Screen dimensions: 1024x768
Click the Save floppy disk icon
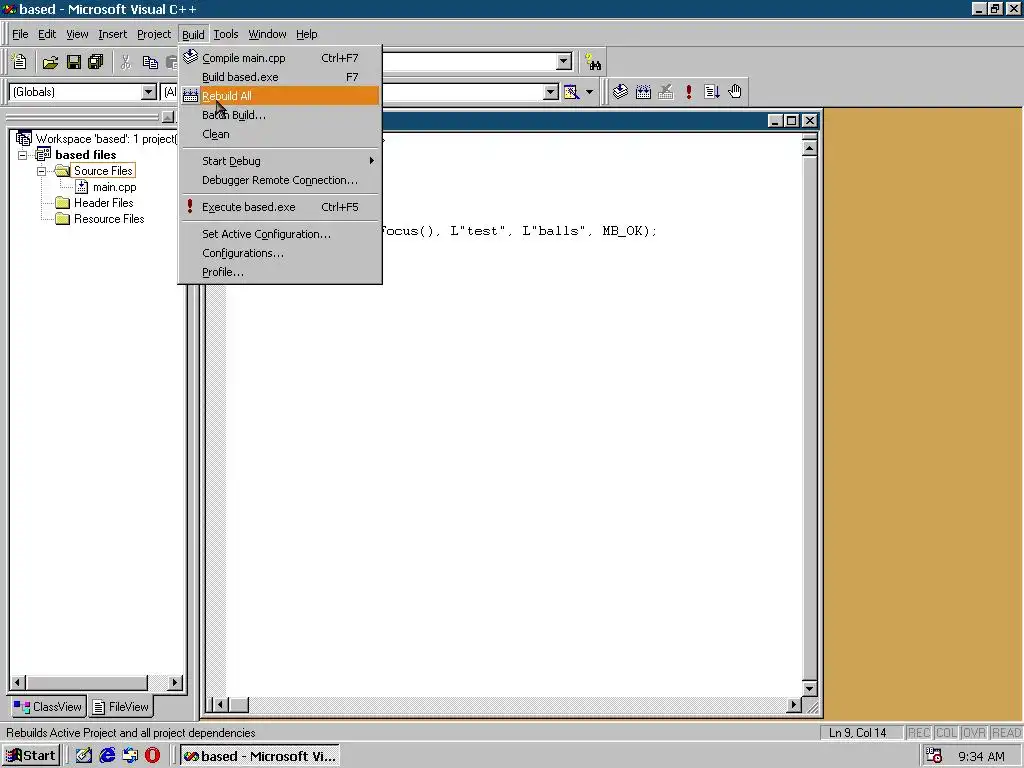(74, 62)
